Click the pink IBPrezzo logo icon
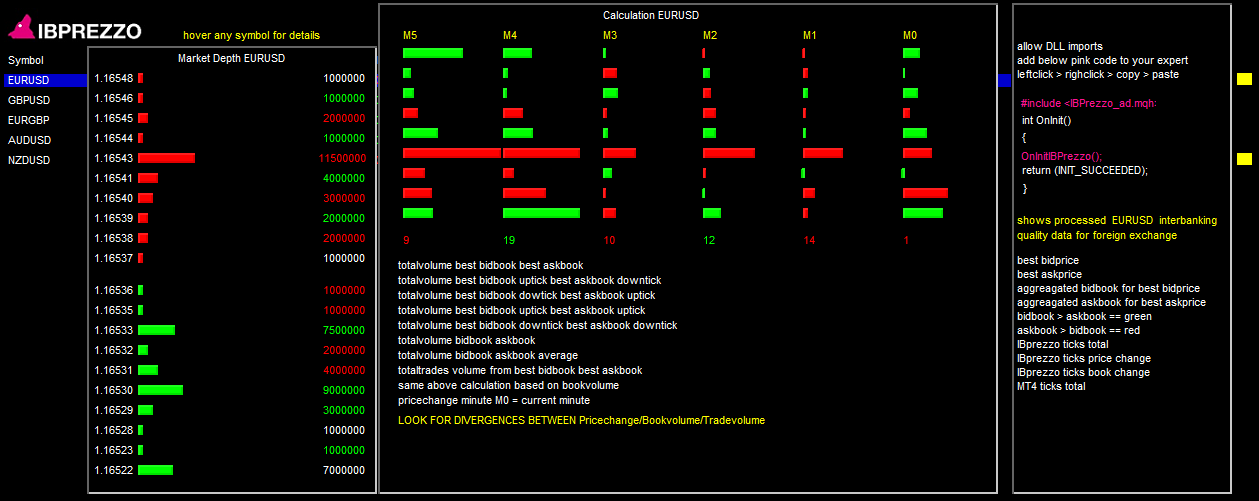 [x=22, y=30]
